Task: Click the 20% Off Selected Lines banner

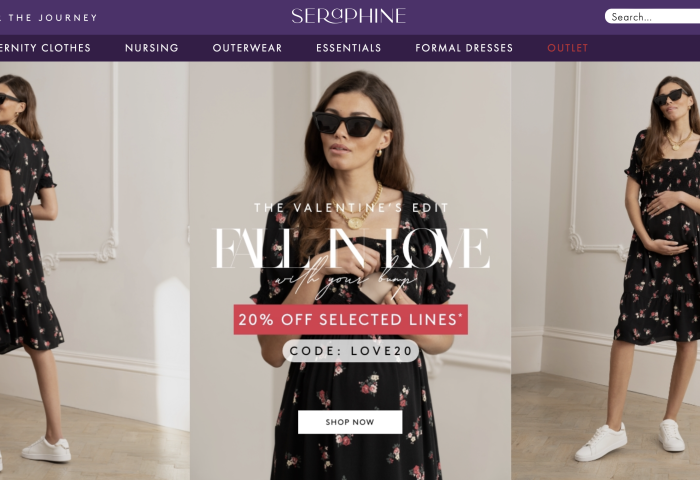Action: 351,320
